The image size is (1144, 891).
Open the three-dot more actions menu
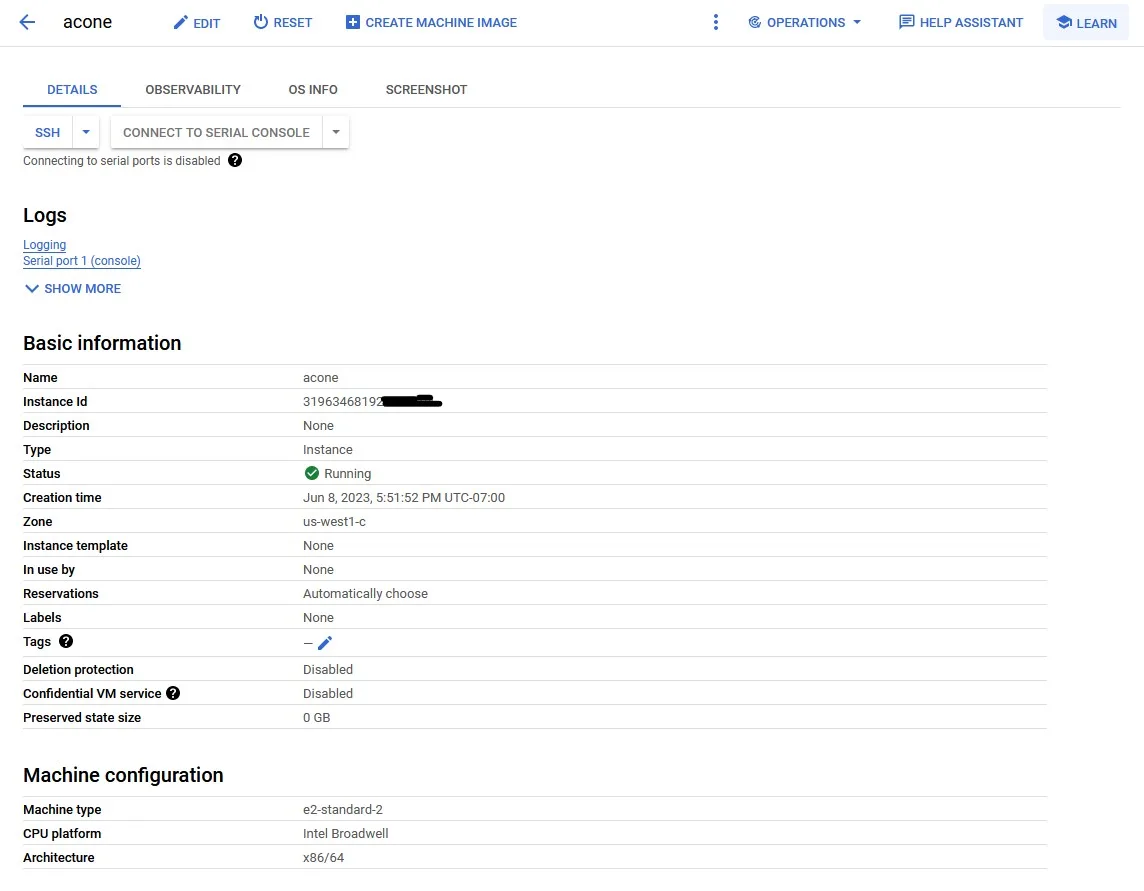click(715, 22)
